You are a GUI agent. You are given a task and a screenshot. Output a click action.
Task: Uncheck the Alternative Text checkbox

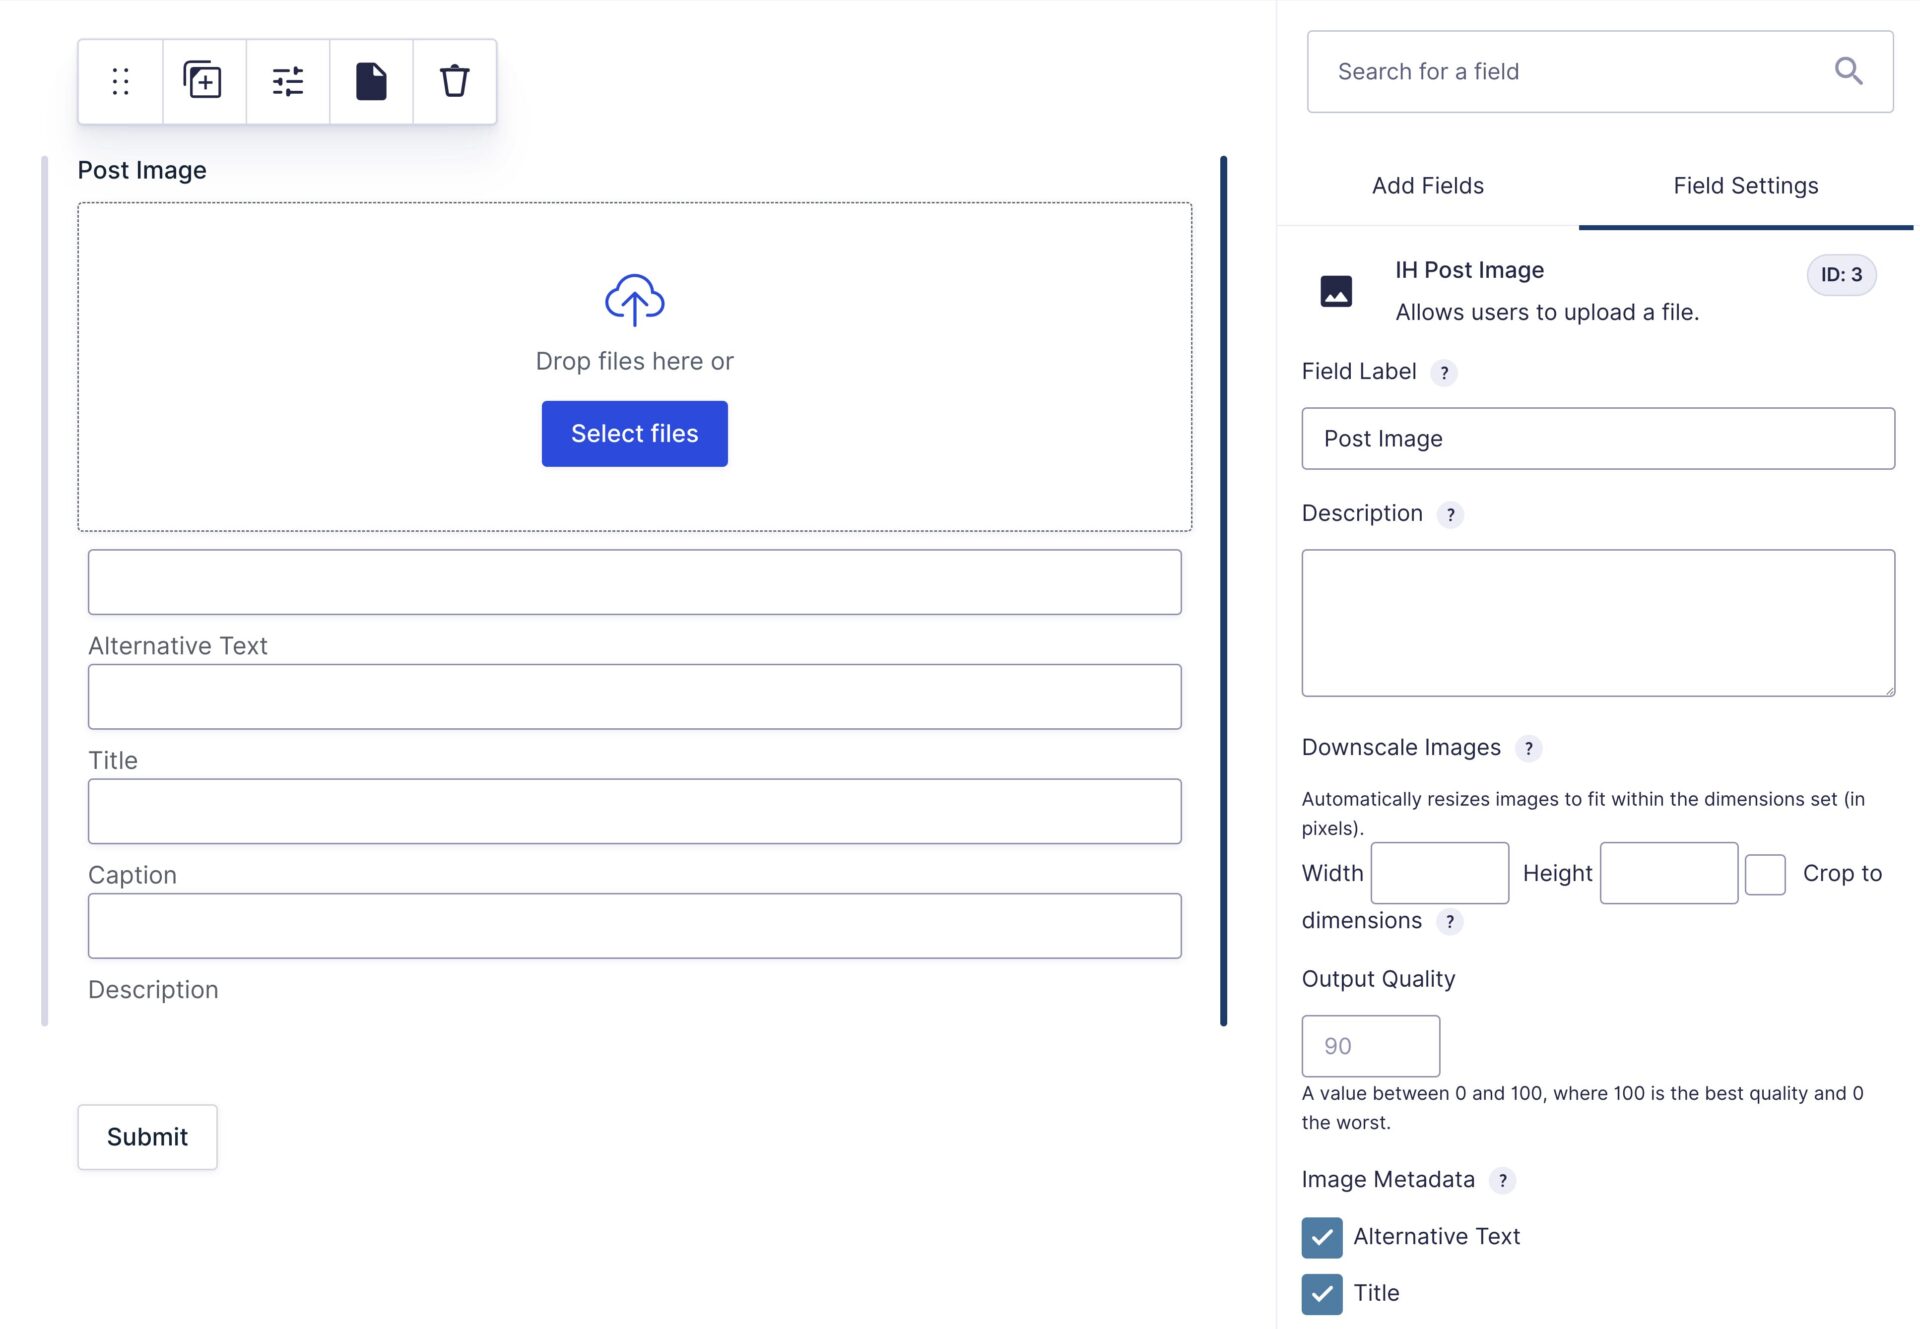pos(1321,1237)
